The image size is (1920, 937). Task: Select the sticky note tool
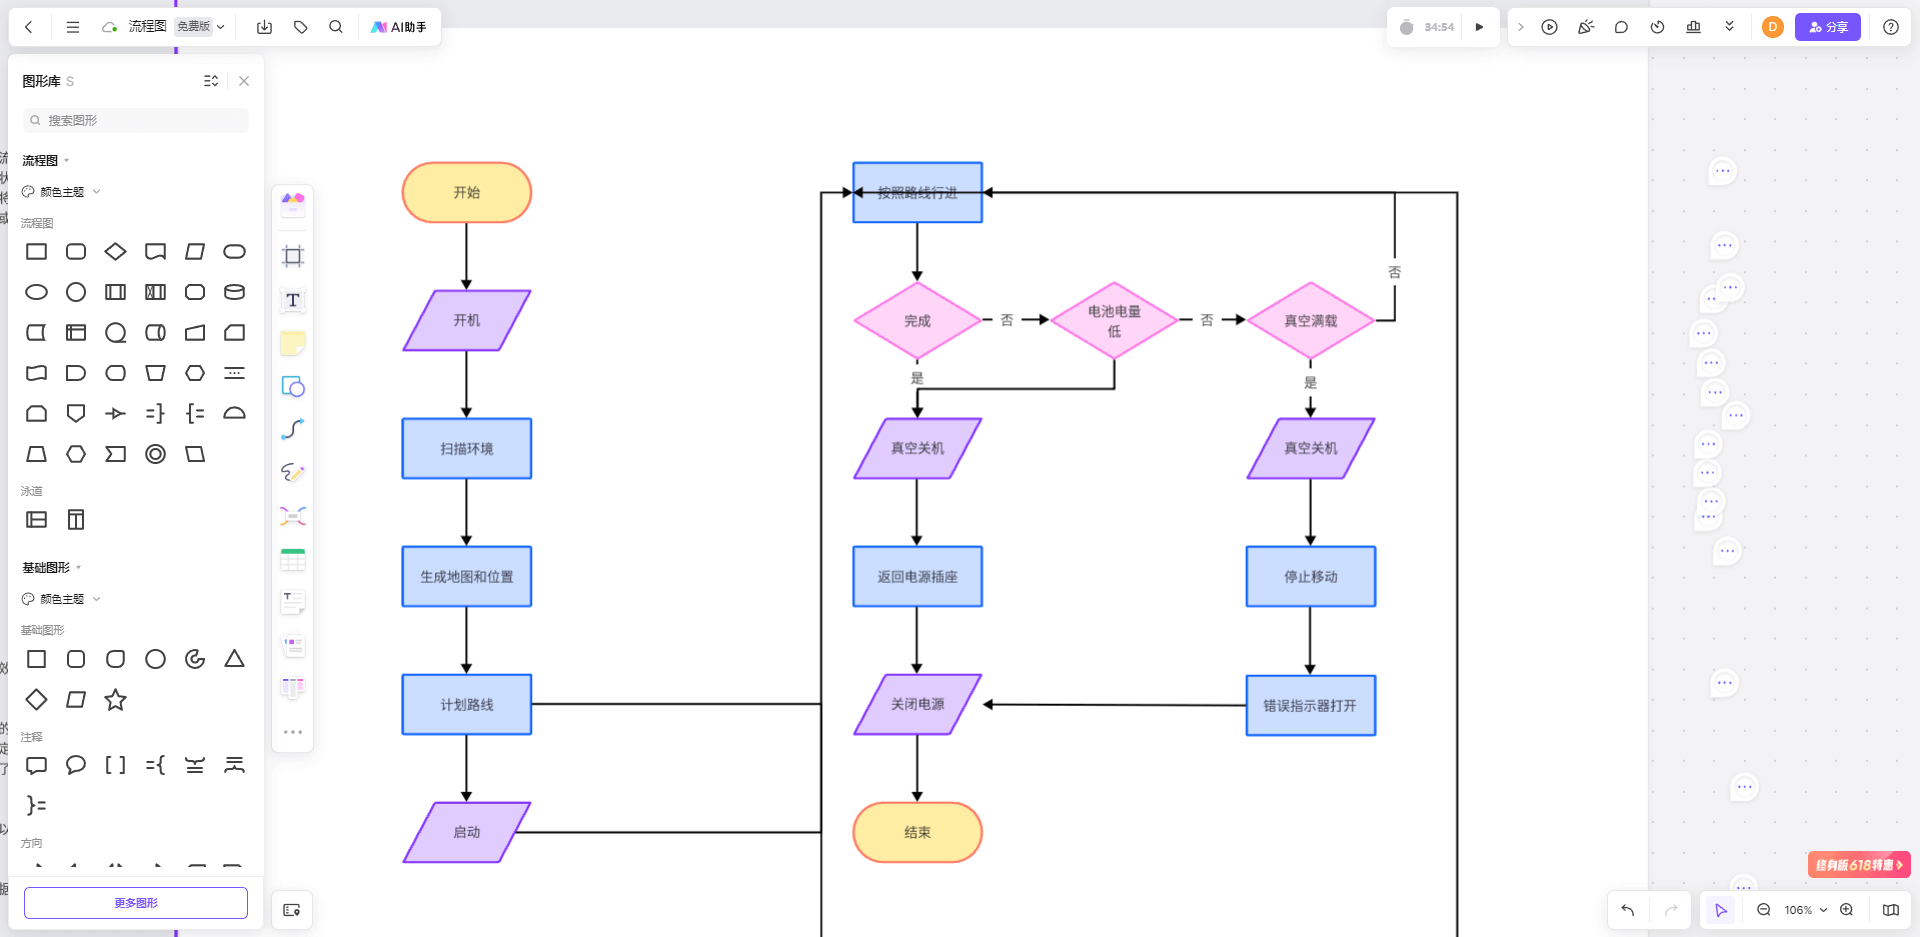(293, 344)
